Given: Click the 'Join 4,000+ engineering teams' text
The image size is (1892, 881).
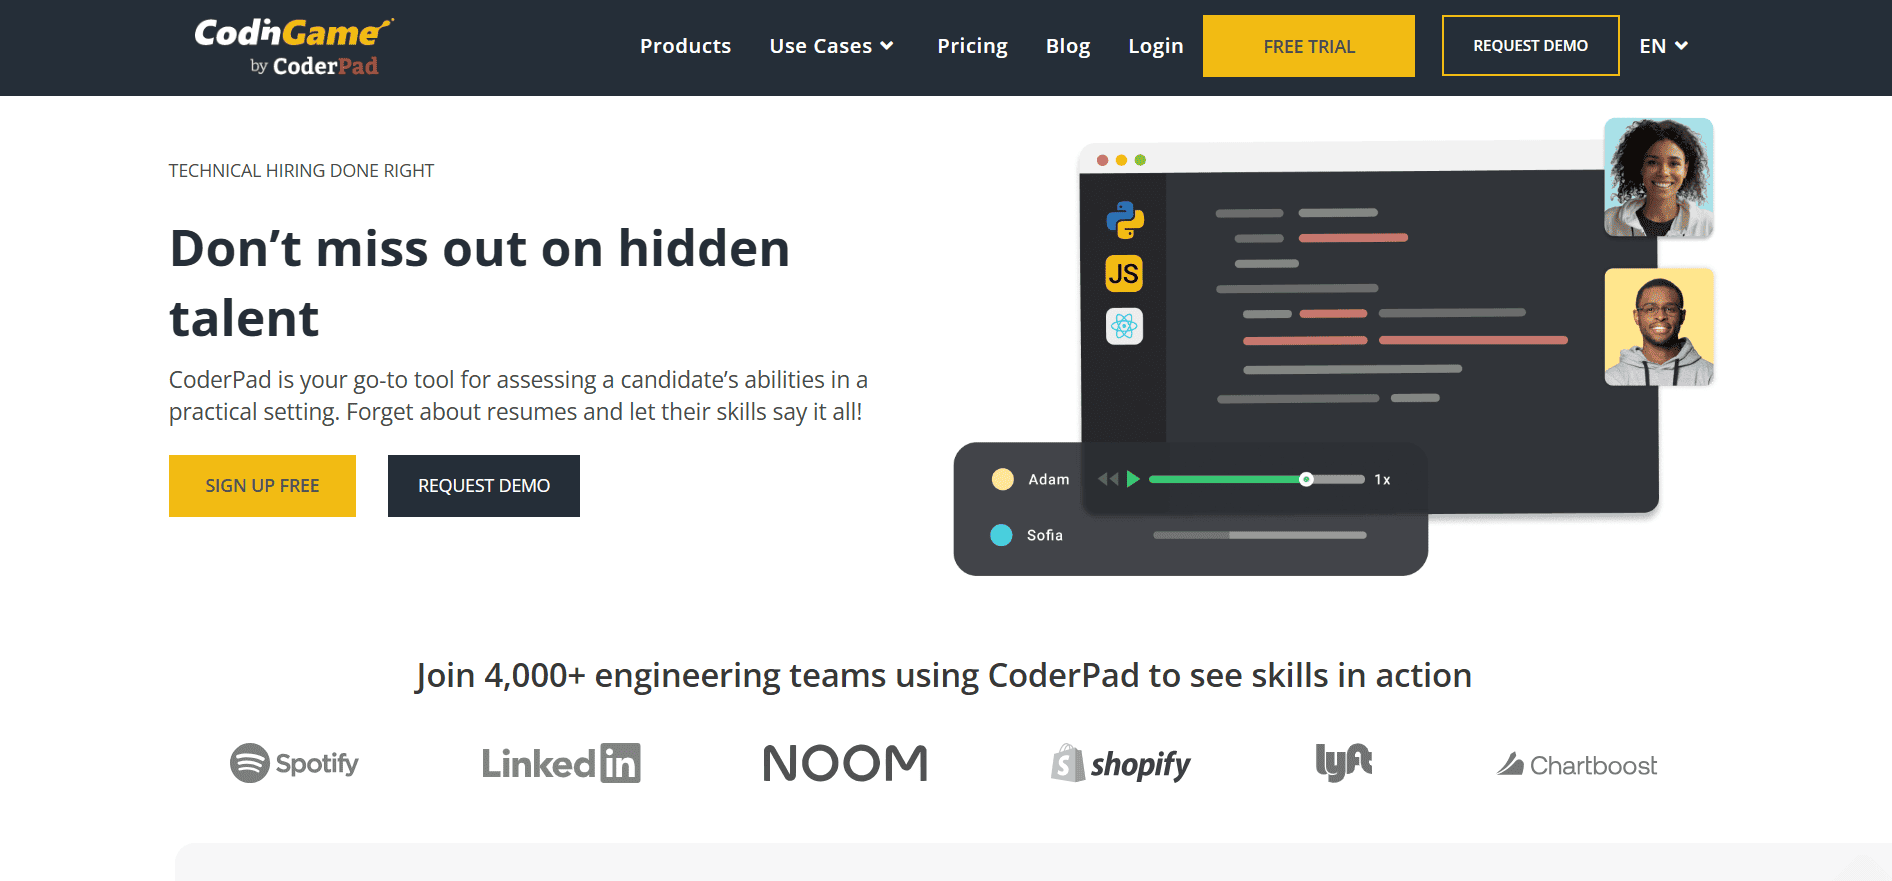Looking at the screenshot, I should (944, 675).
